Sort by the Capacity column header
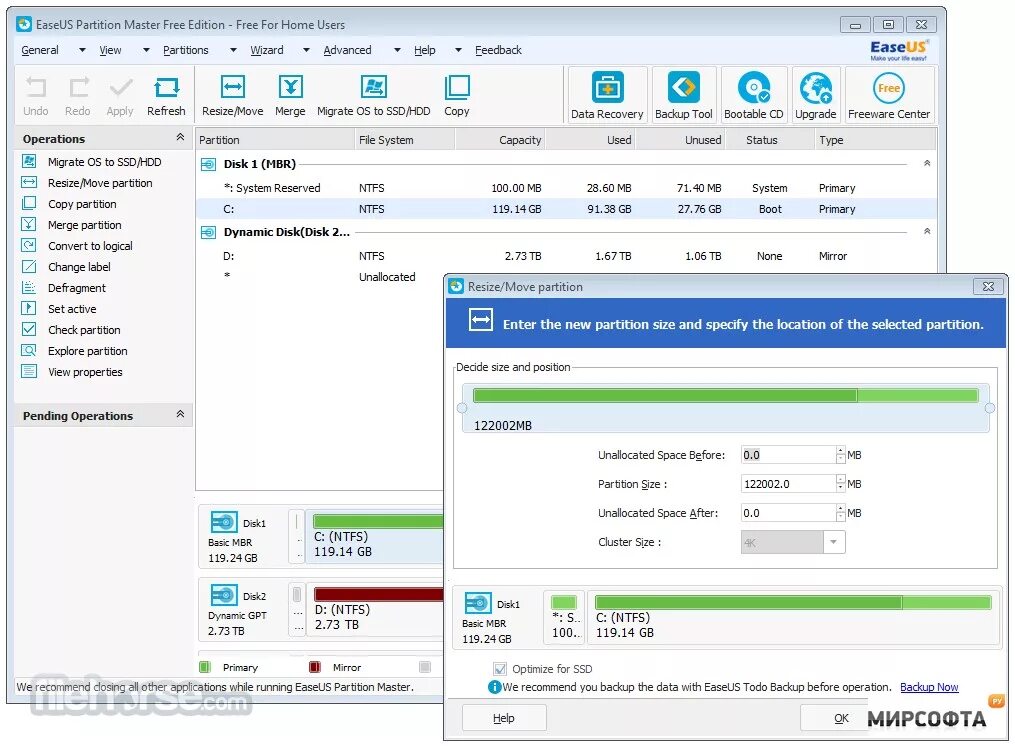This screenshot has height=746, width=1015. [x=500, y=140]
